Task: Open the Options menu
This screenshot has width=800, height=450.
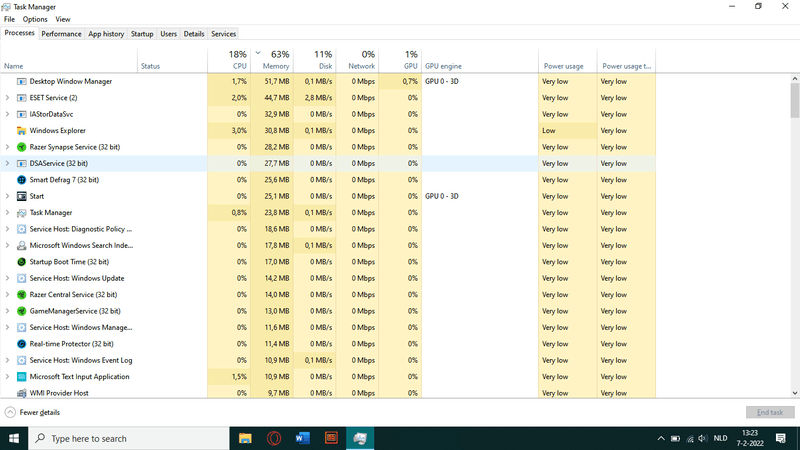Action: (x=35, y=19)
